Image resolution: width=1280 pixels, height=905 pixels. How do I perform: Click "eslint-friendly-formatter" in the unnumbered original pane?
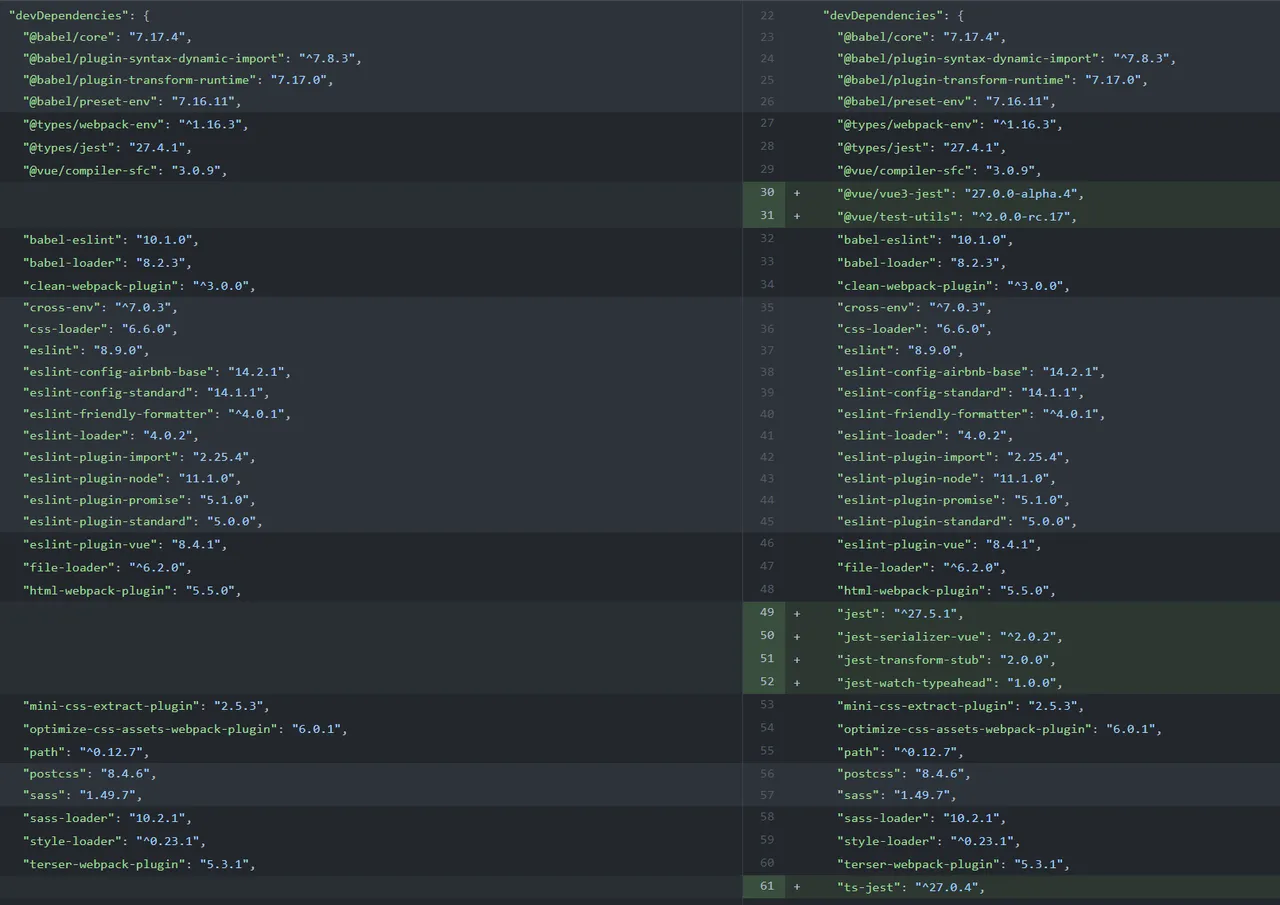pos(119,413)
